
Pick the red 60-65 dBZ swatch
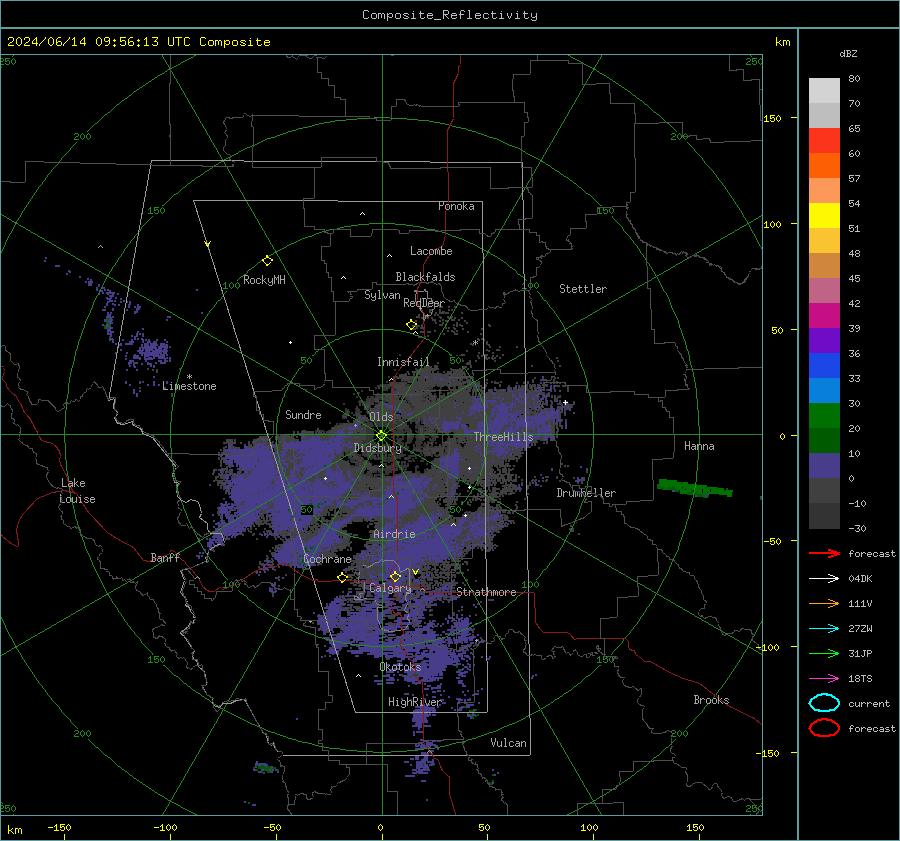824,141
